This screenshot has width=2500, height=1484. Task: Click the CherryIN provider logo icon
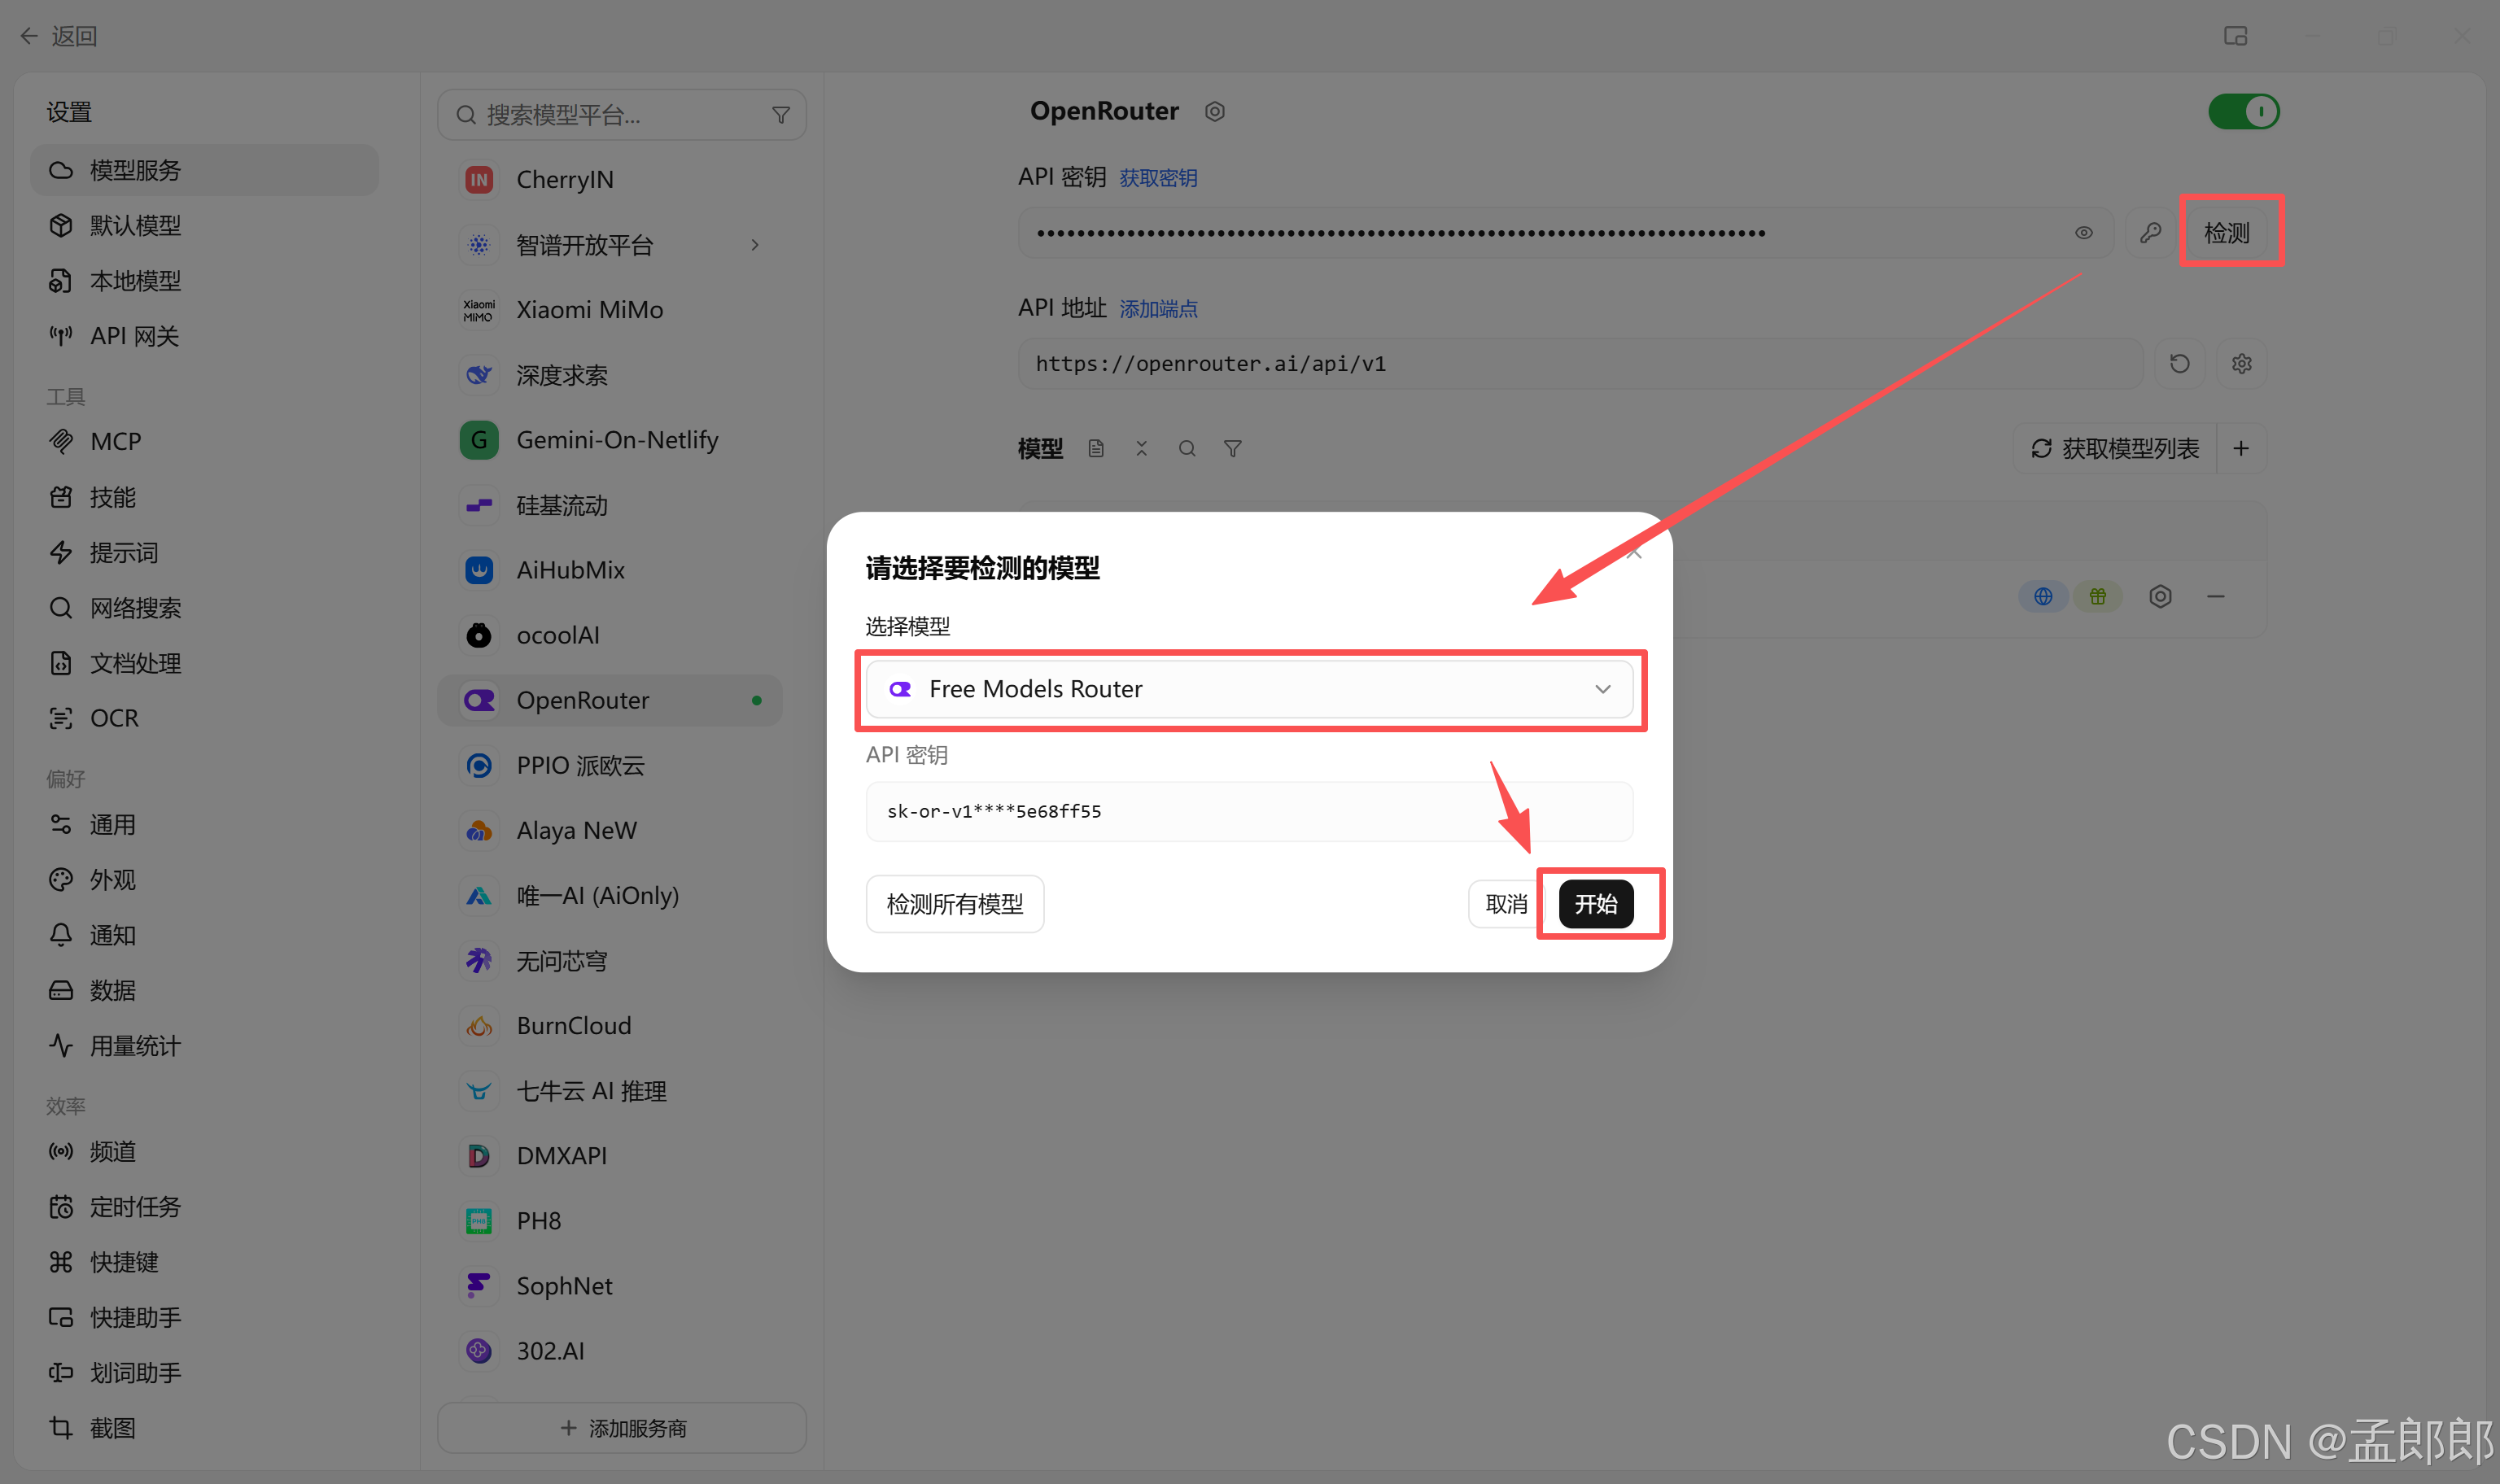pos(479,180)
